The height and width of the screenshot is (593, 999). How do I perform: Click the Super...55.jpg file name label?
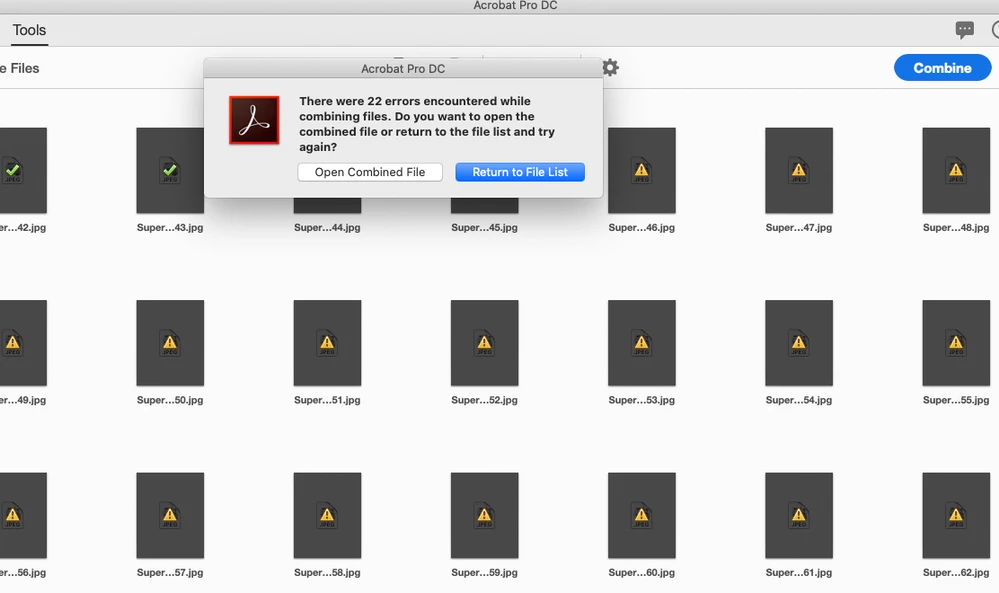point(956,400)
